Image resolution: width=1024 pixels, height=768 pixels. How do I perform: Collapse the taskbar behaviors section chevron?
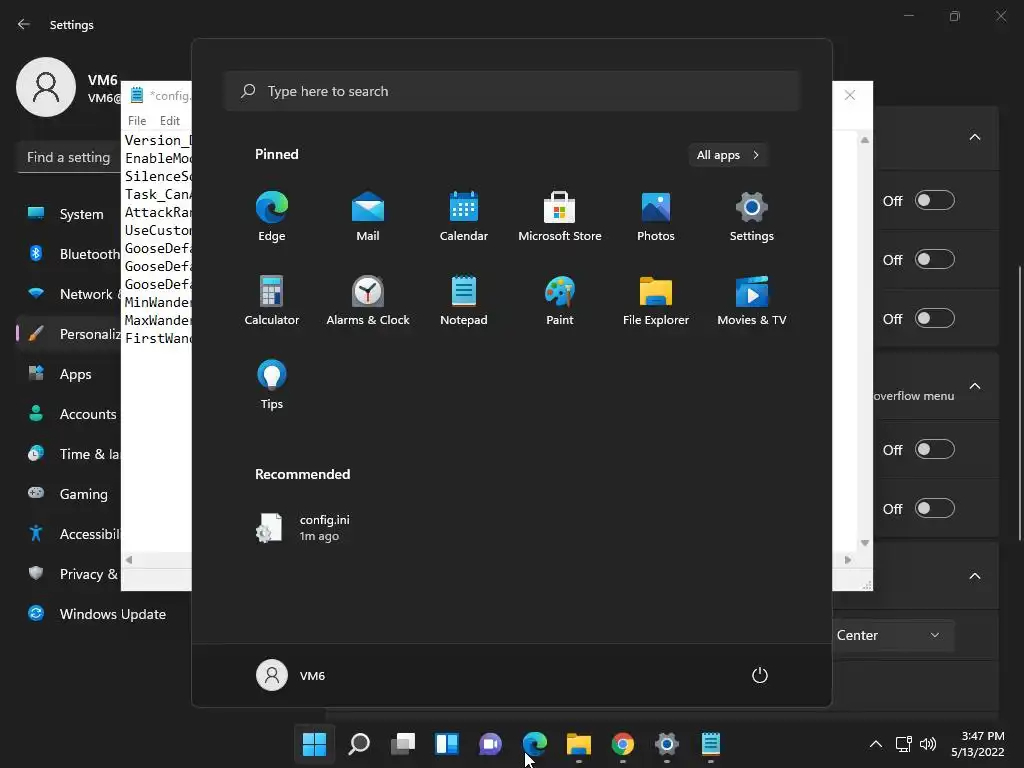click(x=974, y=576)
